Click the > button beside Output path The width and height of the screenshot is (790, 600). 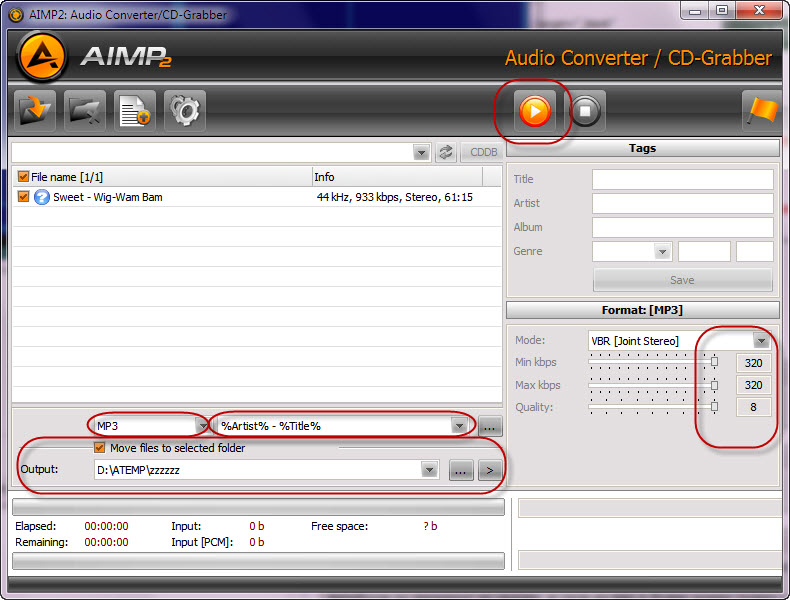489,471
